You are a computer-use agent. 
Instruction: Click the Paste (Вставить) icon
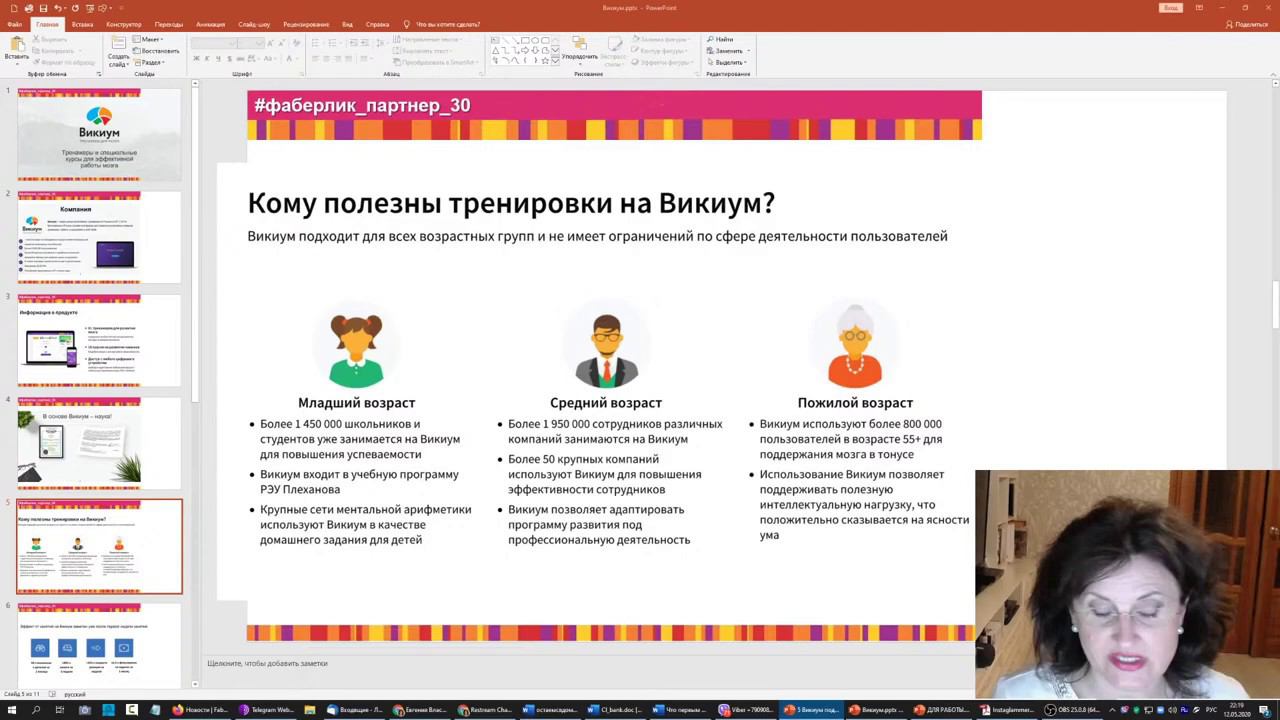(x=16, y=44)
